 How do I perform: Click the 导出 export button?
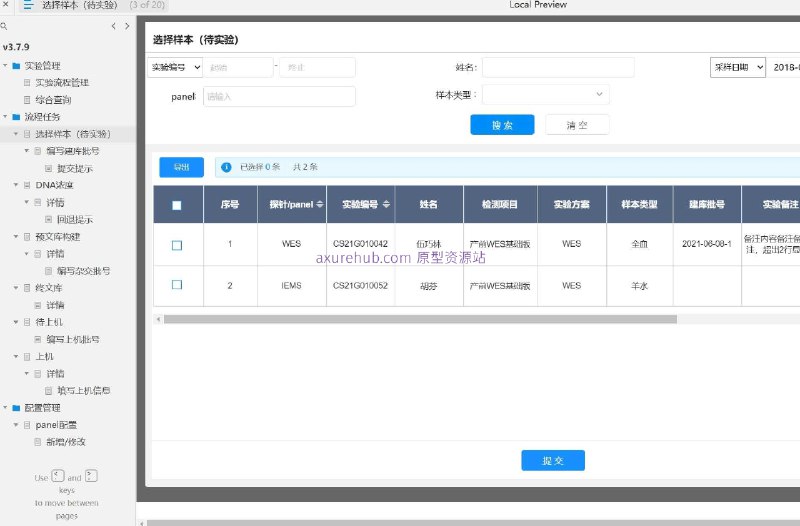click(x=181, y=167)
